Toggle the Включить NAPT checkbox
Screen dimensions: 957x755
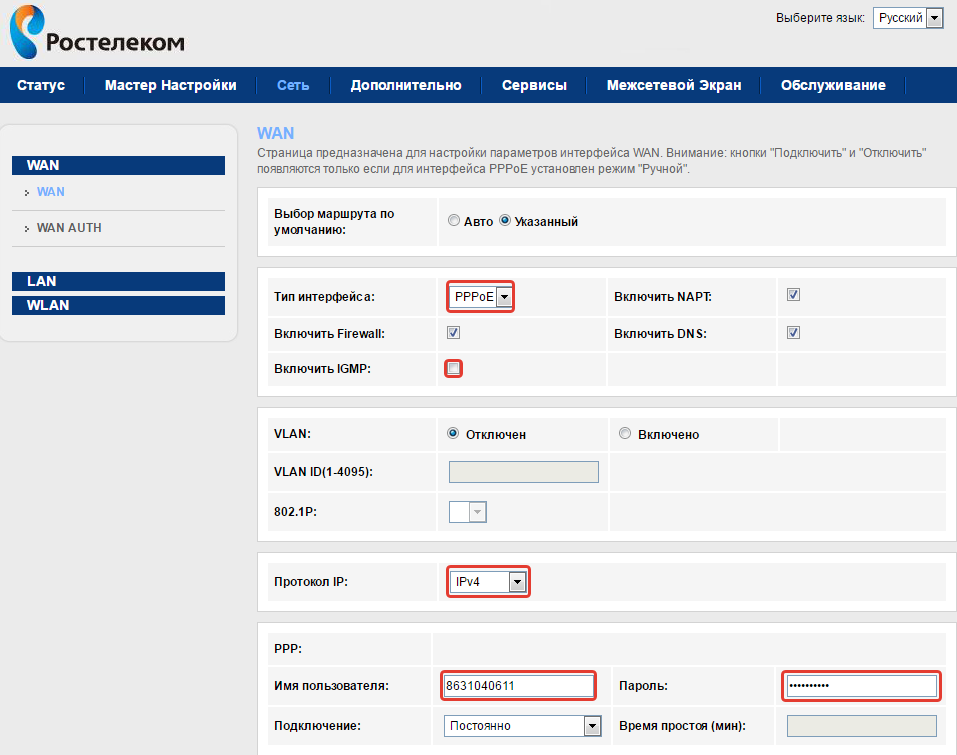[793, 295]
